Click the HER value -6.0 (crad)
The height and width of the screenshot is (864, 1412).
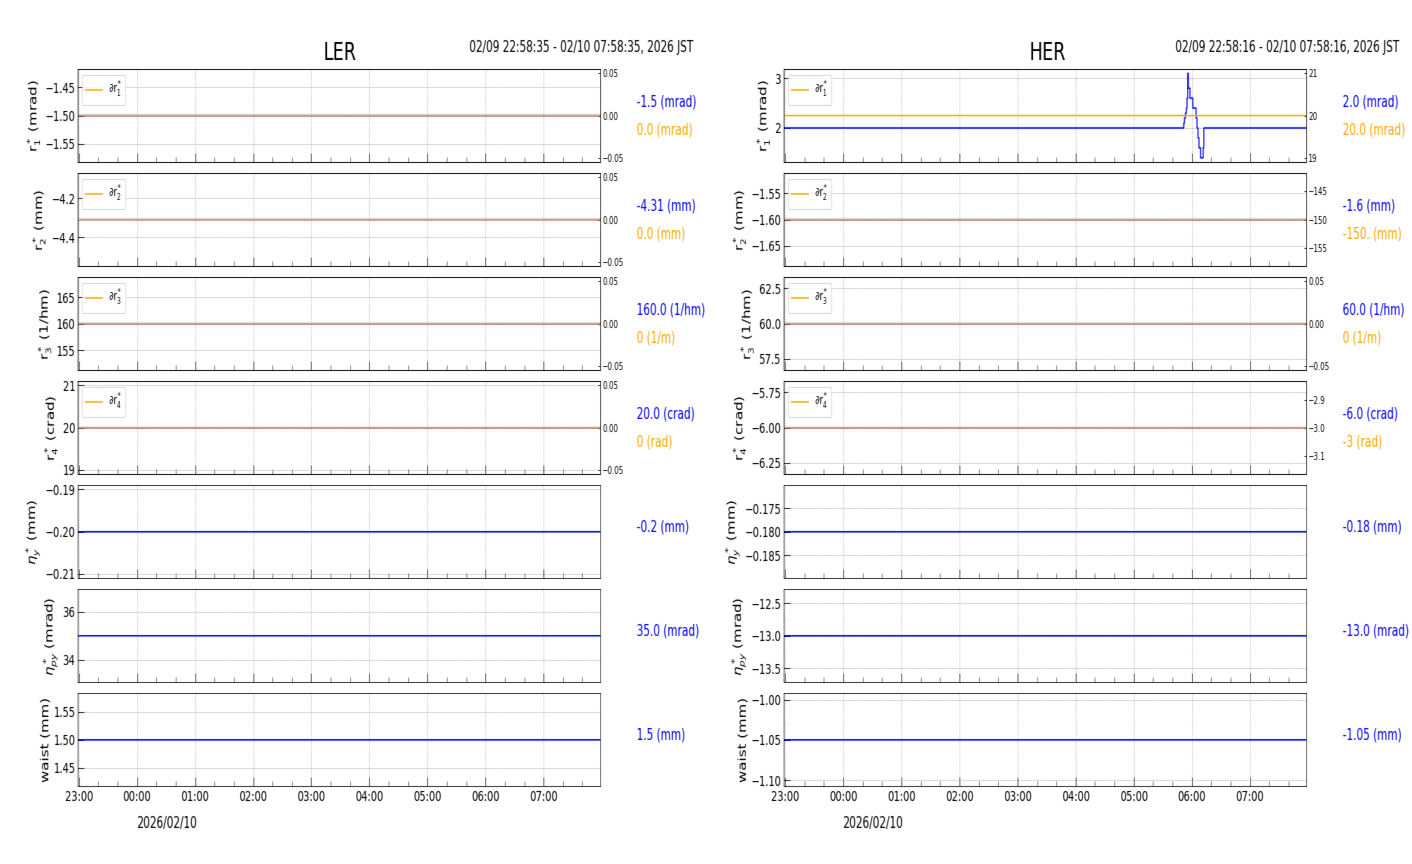pos(1370,414)
